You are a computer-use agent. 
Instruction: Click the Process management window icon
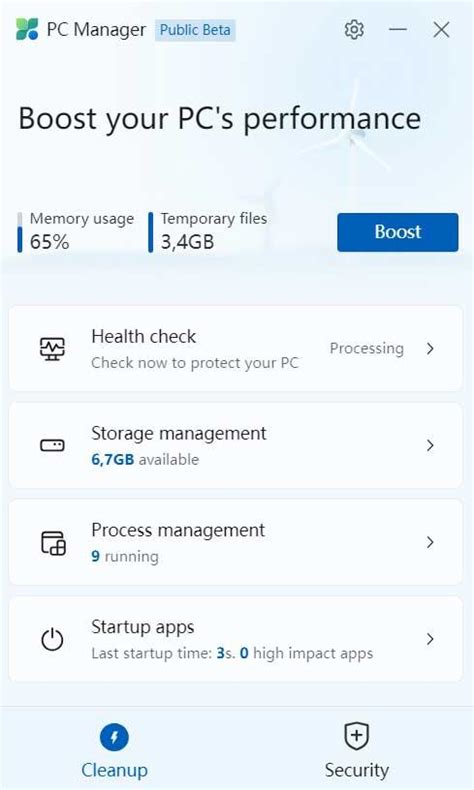pyautogui.click(x=53, y=543)
